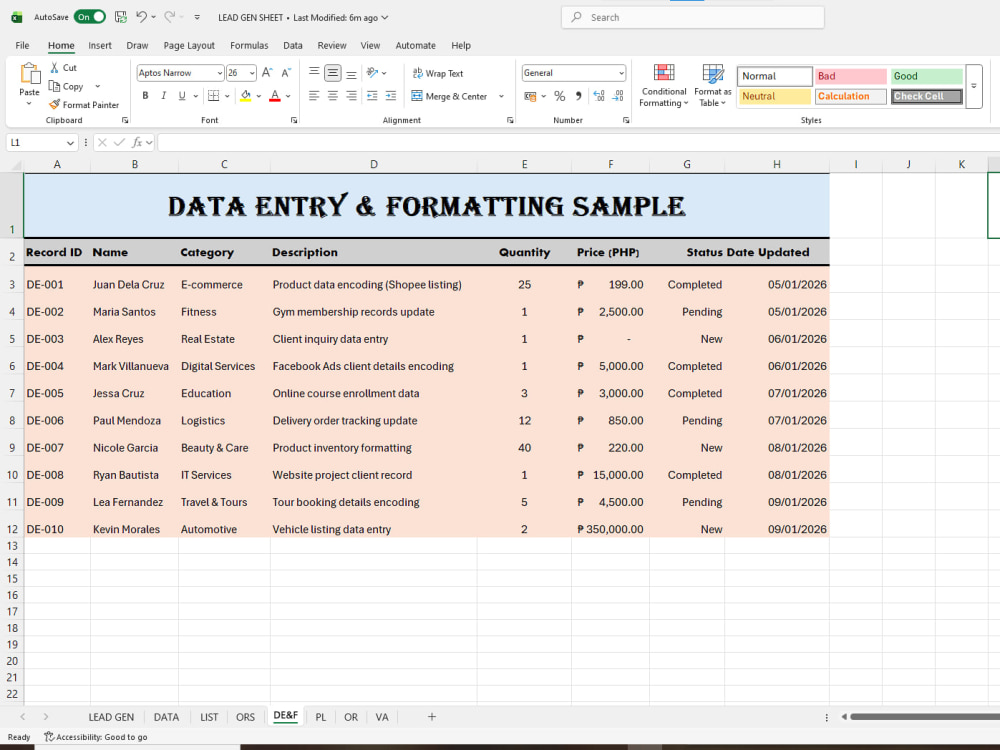Expand font color options arrow
Screen dimensions: 1000x750
(x=288, y=96)
